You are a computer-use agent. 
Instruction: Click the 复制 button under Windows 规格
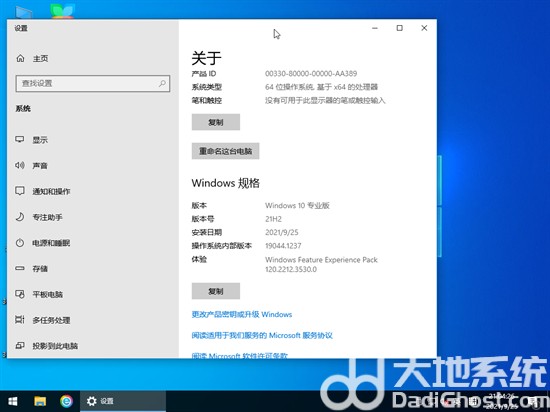[216, 291]
